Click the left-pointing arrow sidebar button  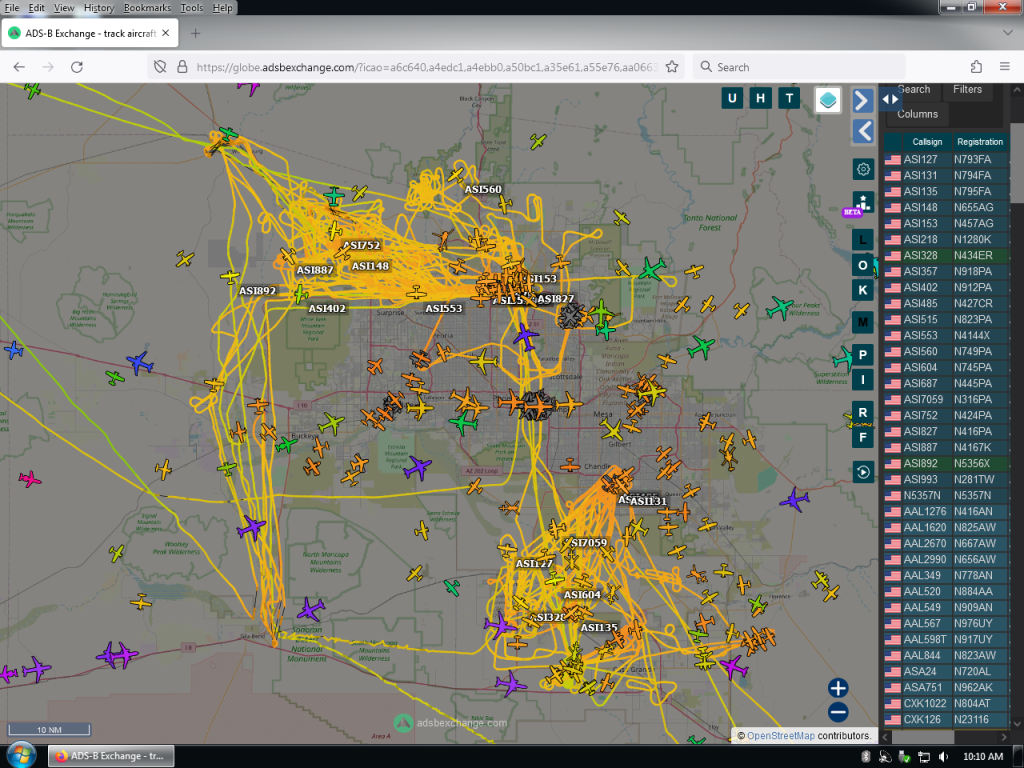point(863,131)
